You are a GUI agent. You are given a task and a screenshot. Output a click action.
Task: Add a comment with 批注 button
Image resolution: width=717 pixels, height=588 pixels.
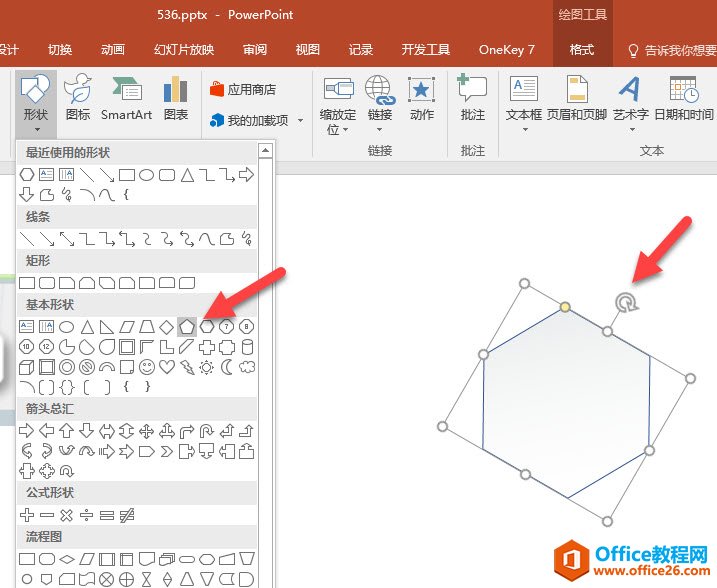click(x=472, y=98)
